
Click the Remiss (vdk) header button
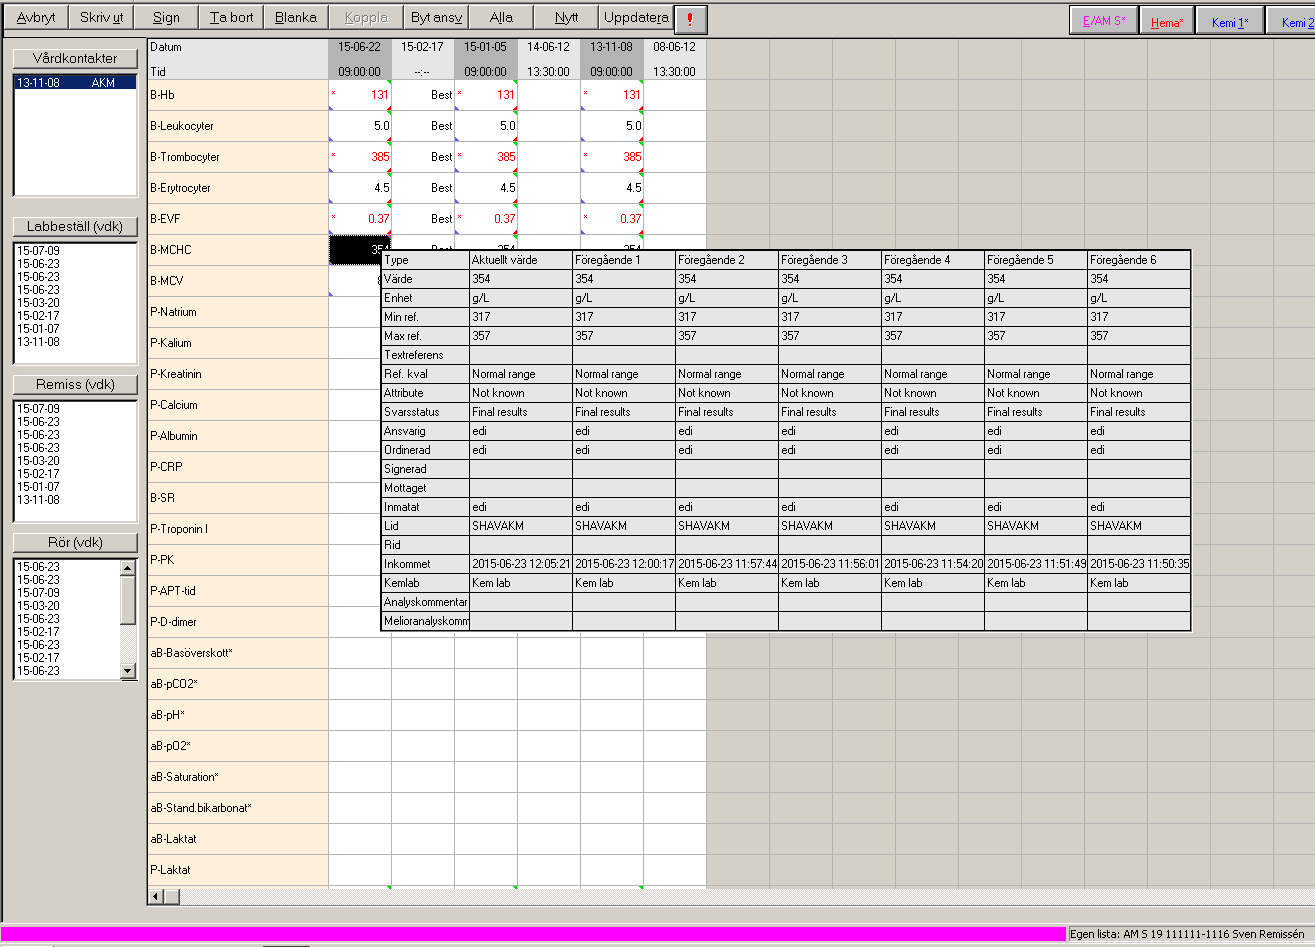pos(75,384)
